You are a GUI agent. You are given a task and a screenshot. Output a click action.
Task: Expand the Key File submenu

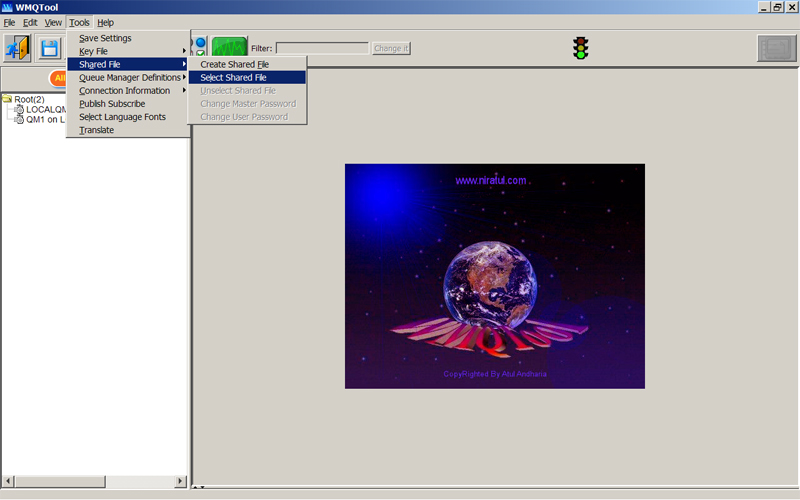(x=129, y=51)
